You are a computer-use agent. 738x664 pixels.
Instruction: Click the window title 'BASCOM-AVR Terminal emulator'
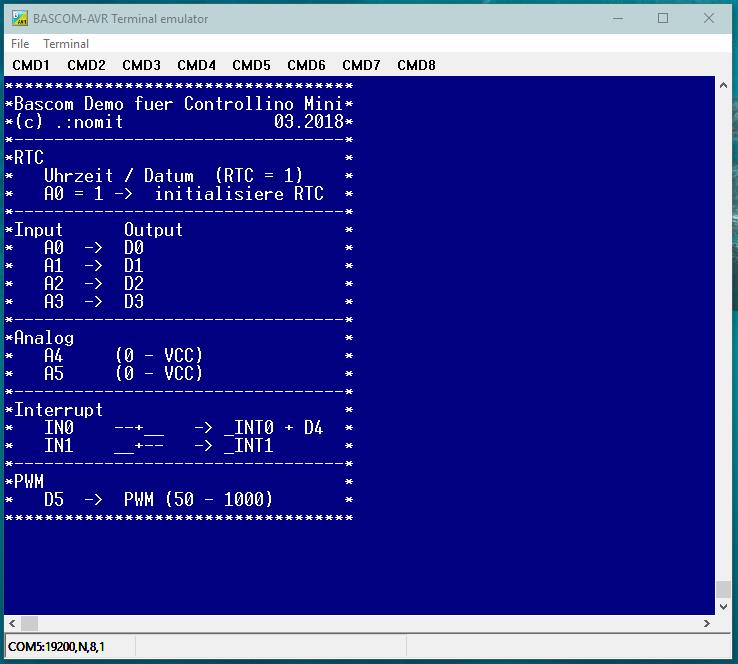120,19
